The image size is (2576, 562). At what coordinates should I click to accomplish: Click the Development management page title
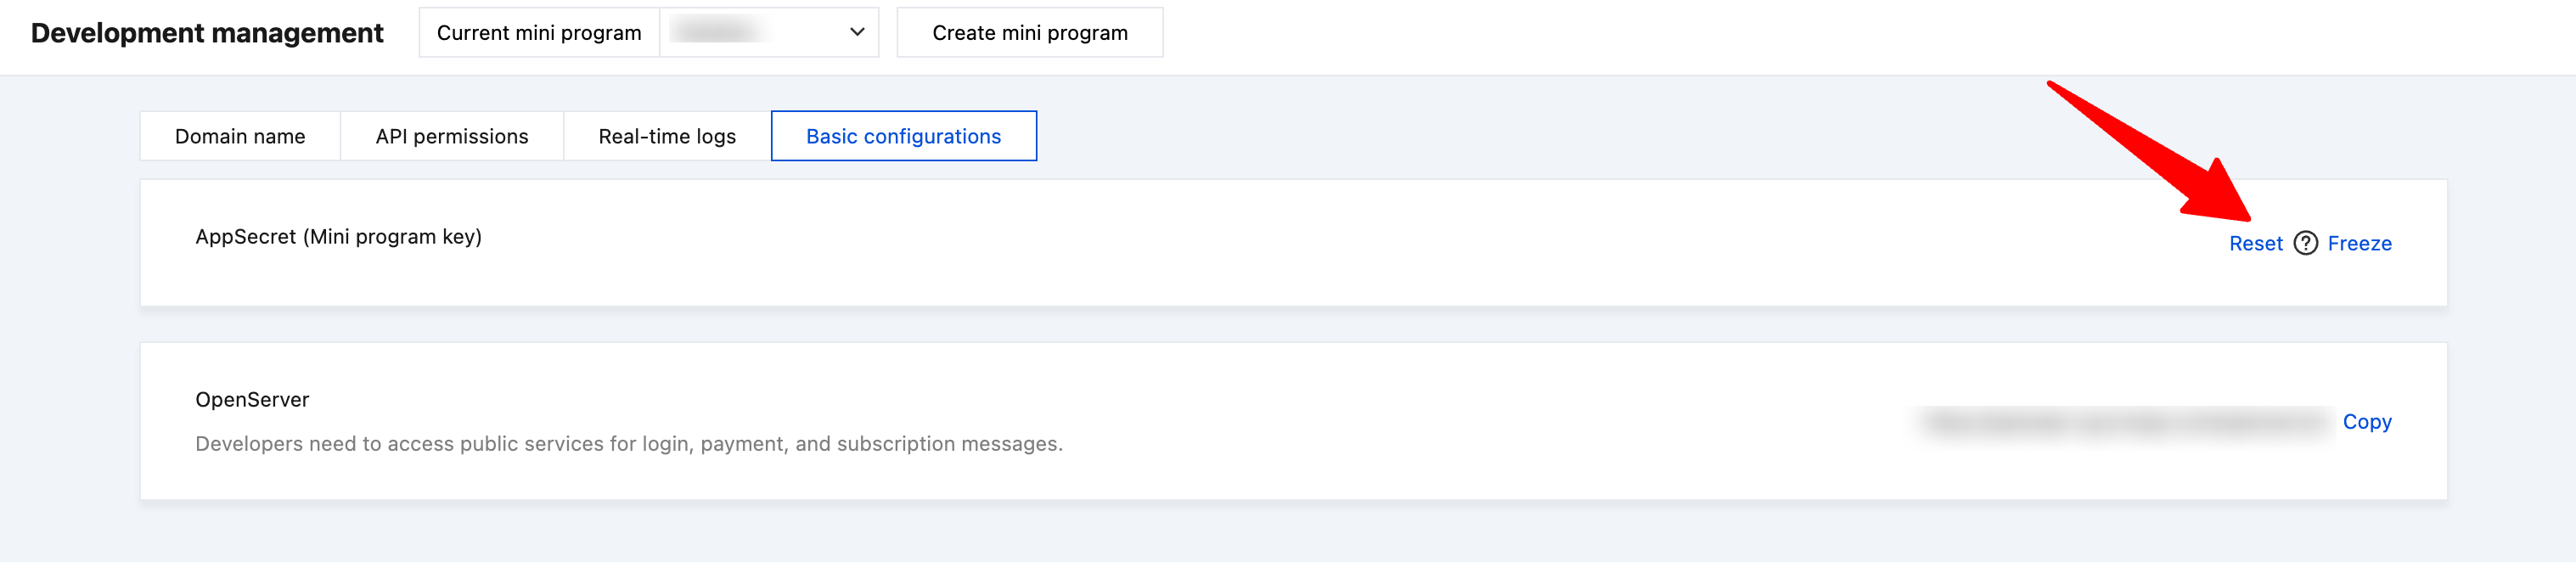click(x=207, y=33)
